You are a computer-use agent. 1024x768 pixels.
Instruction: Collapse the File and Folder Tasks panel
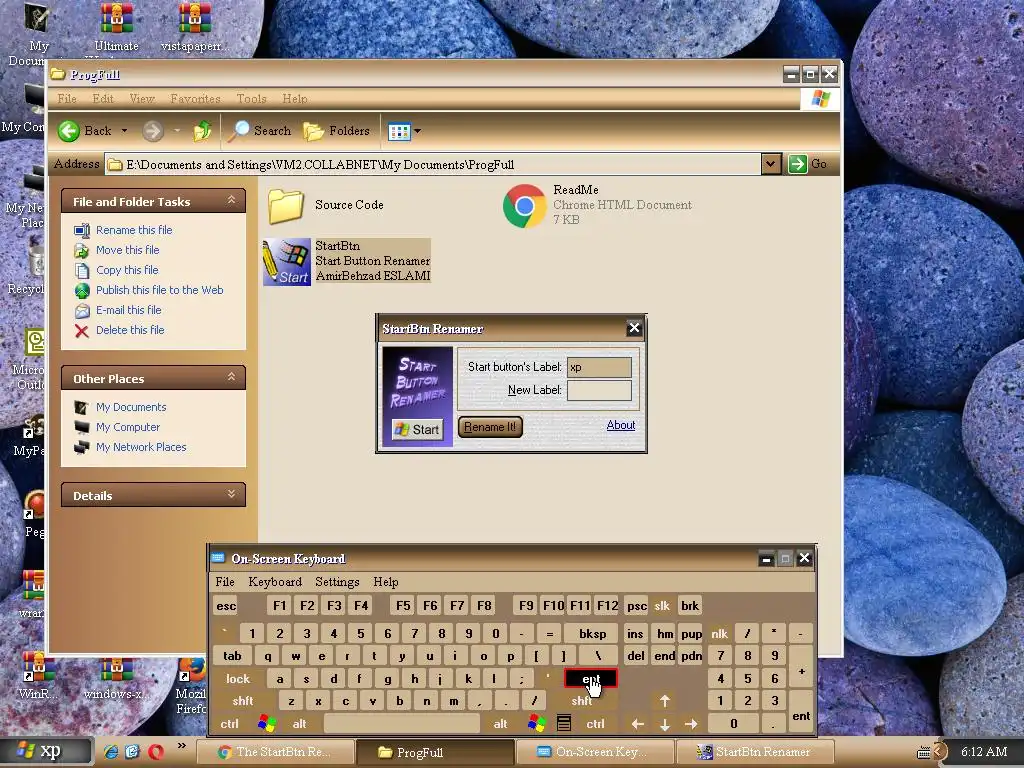click(x=231, y=200)
